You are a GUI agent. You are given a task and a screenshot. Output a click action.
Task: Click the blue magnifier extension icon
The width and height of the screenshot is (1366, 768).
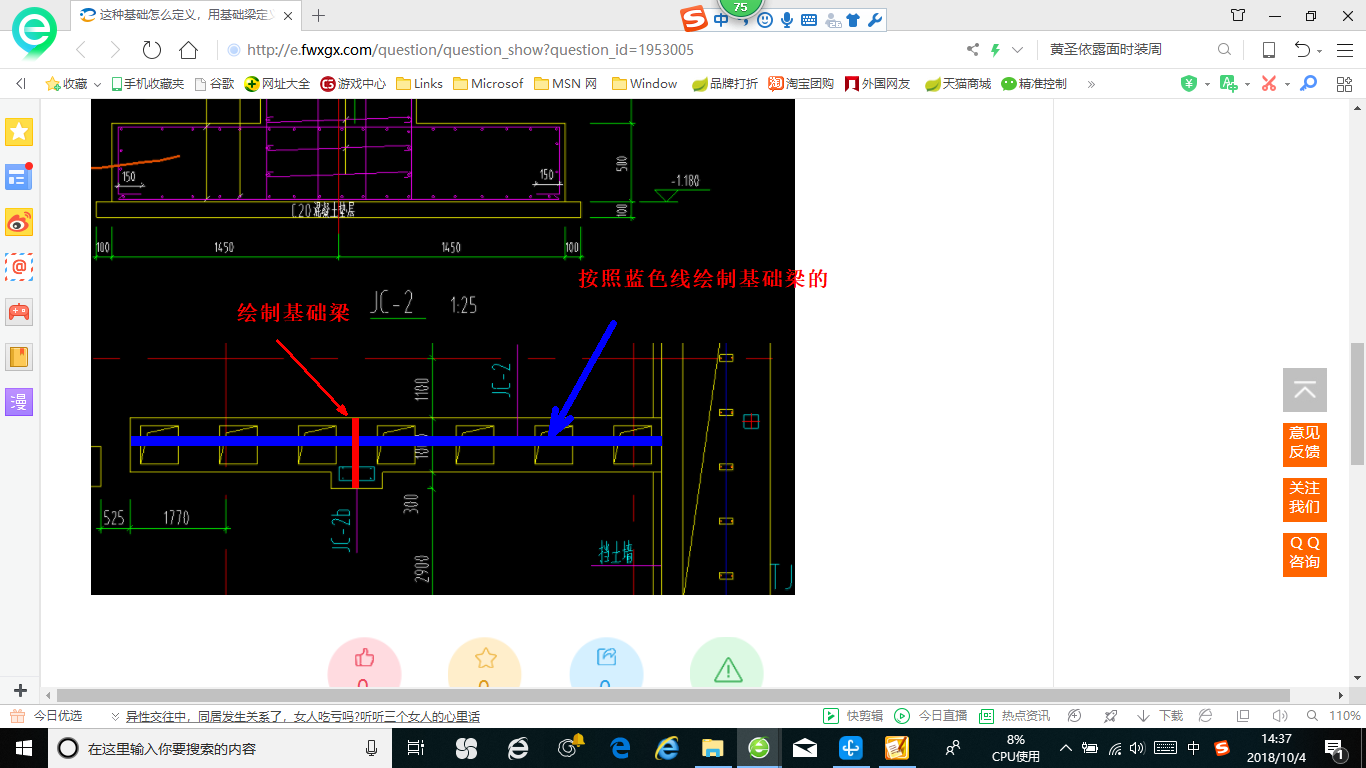[x=1308, y=84]
